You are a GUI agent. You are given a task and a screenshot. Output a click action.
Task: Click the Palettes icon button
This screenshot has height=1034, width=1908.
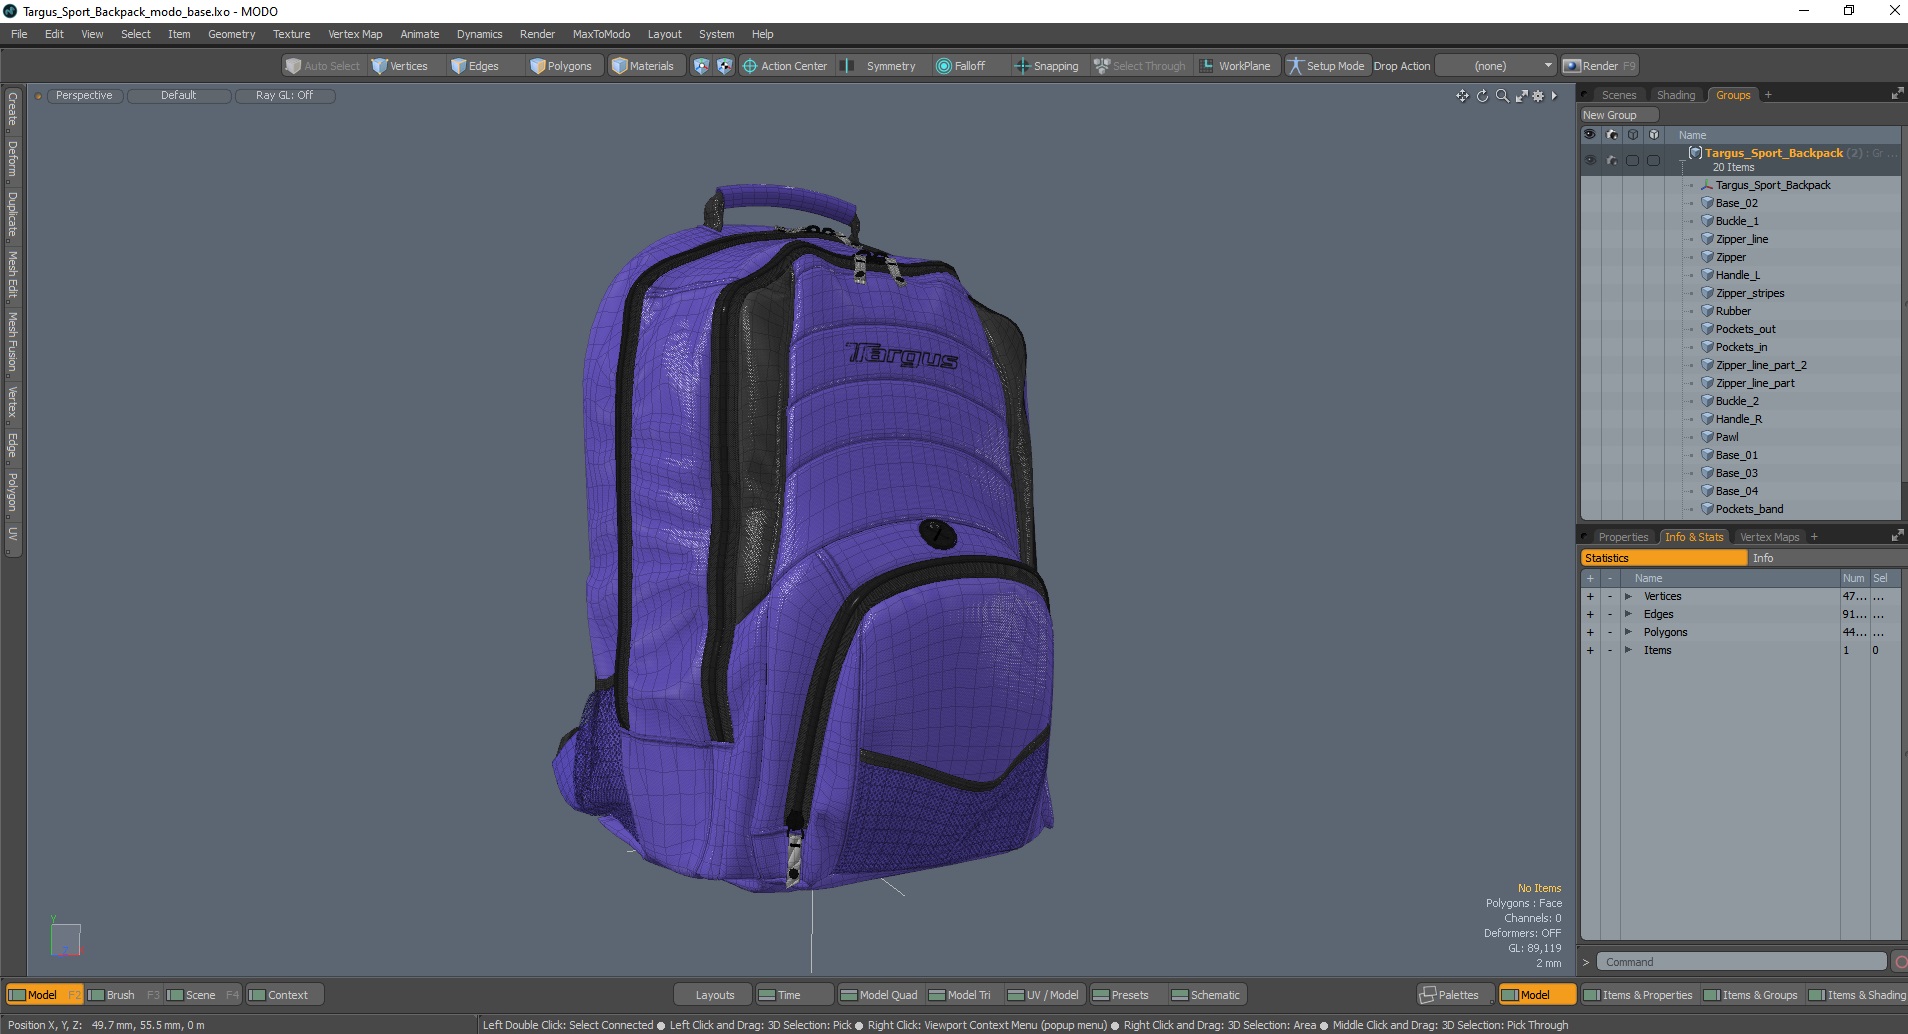click(1456, 995)
